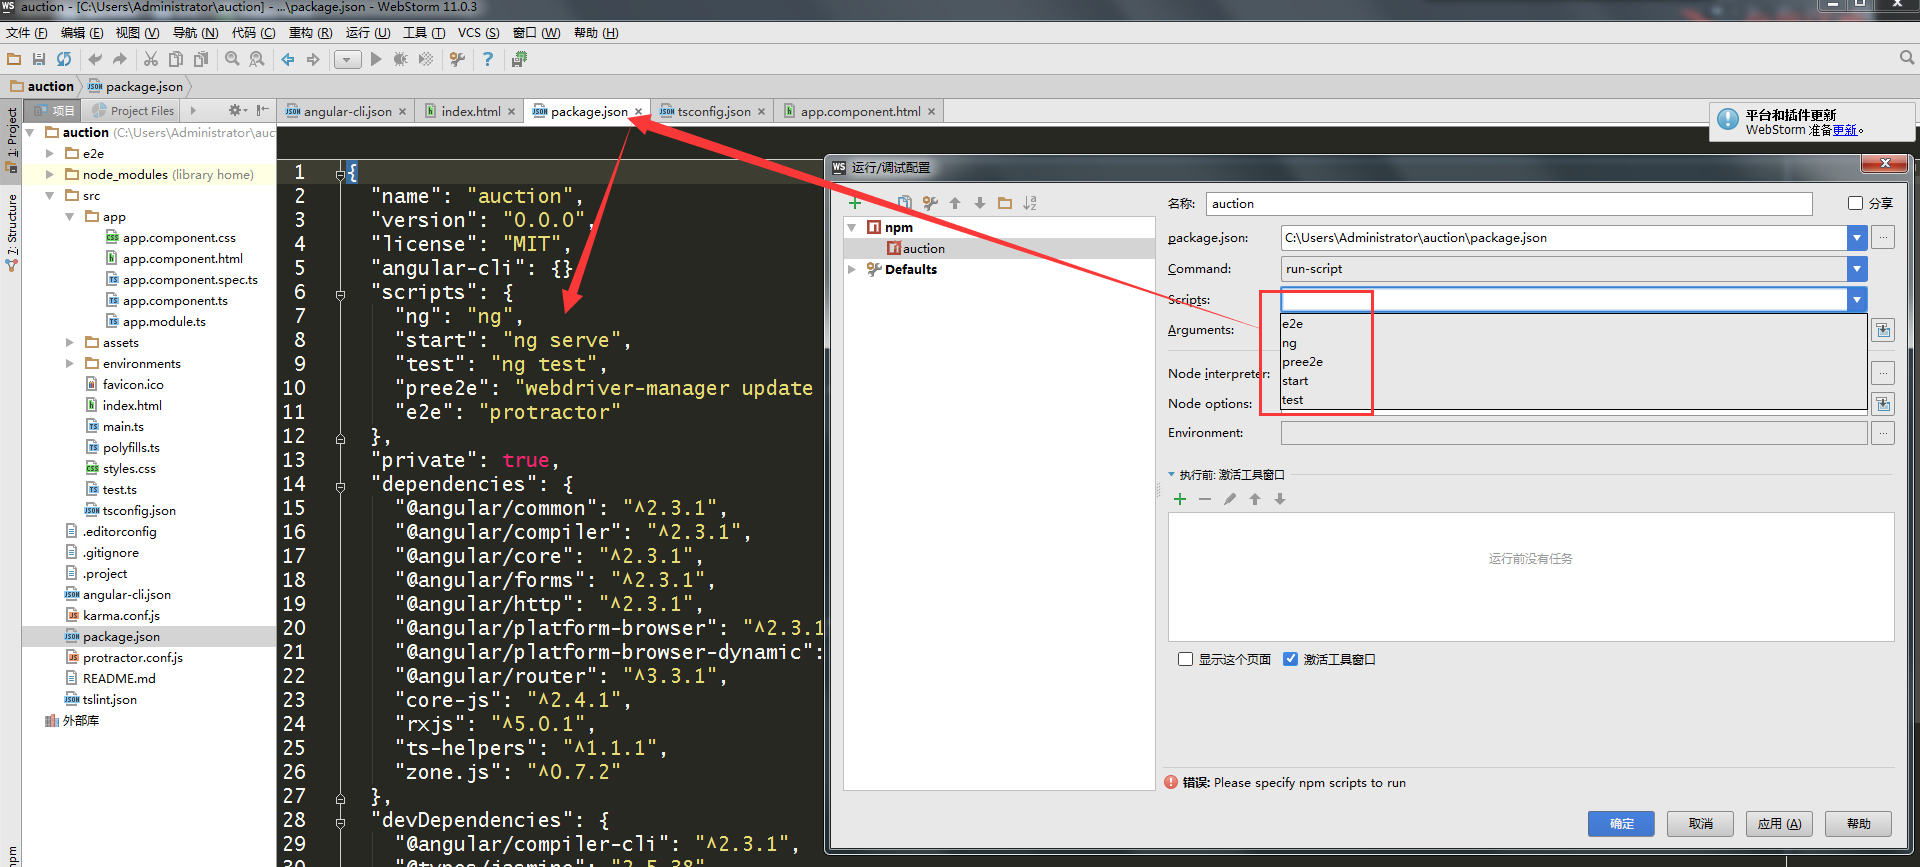Open the run configuration selector dropdown
Screen dimensions: 1920x867
click(347, 59)
